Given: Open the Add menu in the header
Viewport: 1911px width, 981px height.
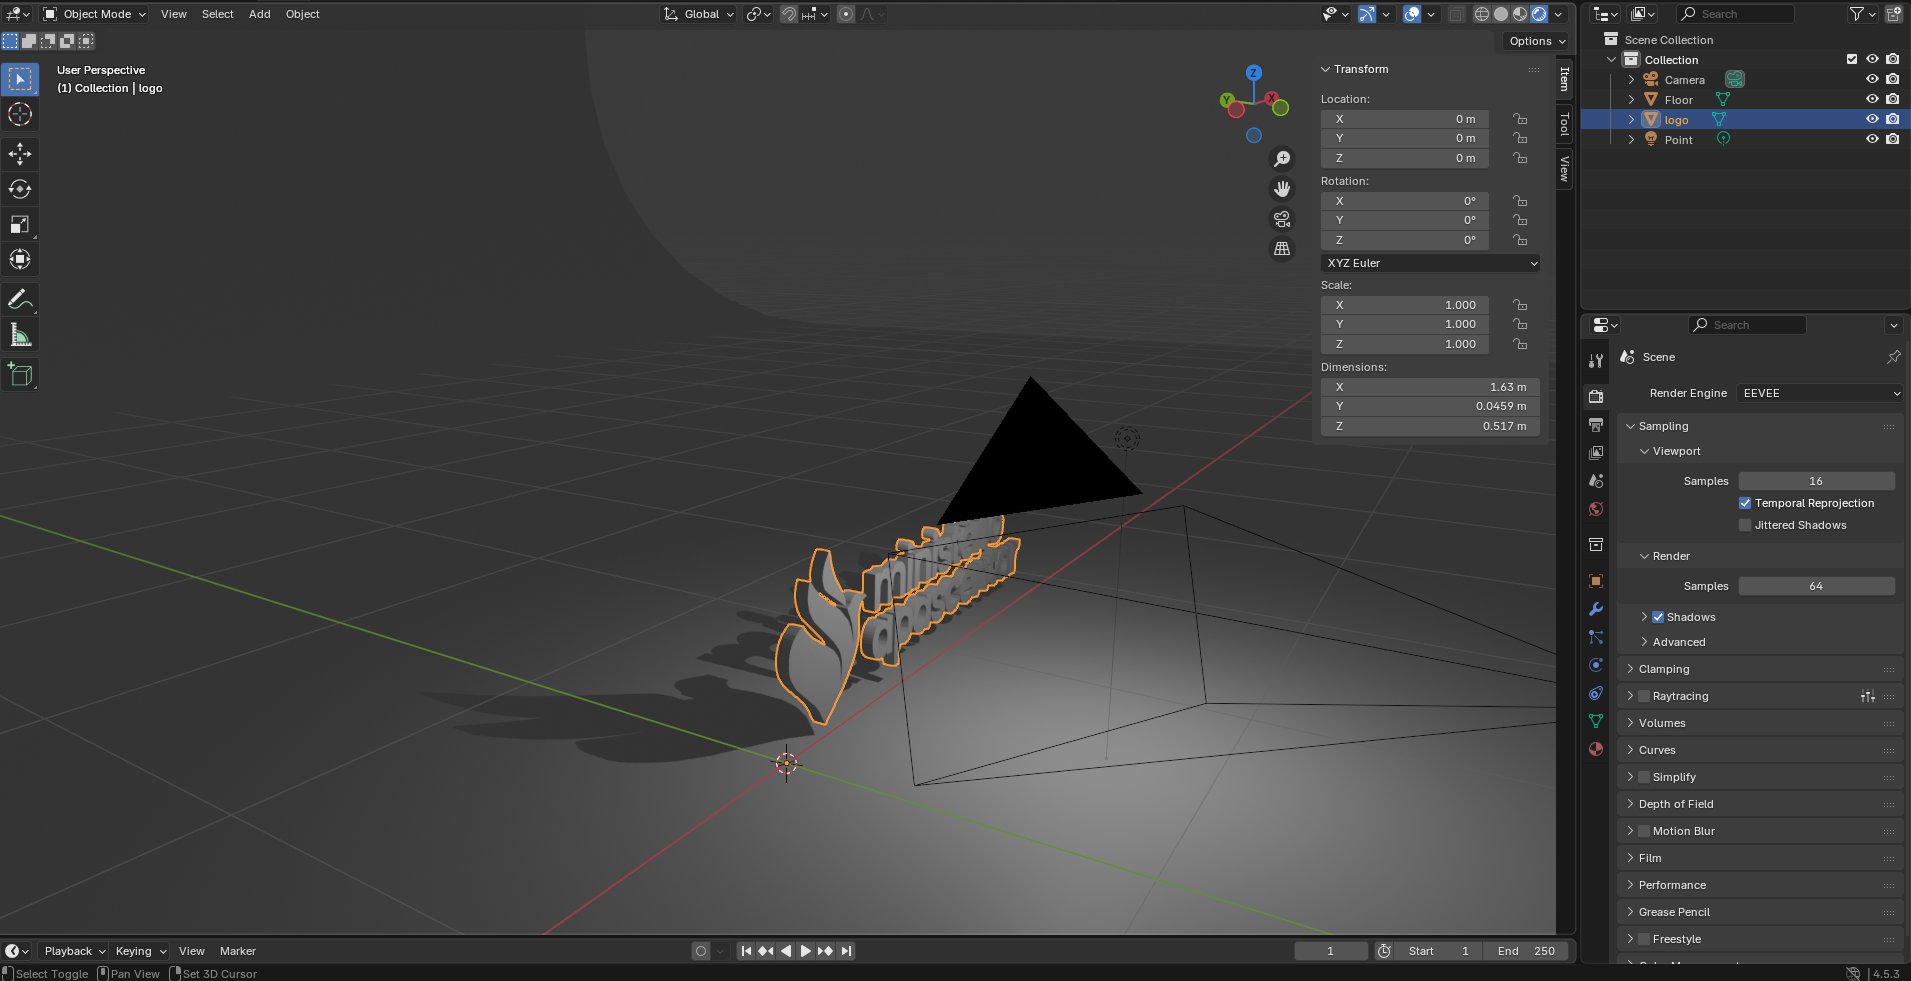Looking at the screenshot, I should click(x=259, y=14).
